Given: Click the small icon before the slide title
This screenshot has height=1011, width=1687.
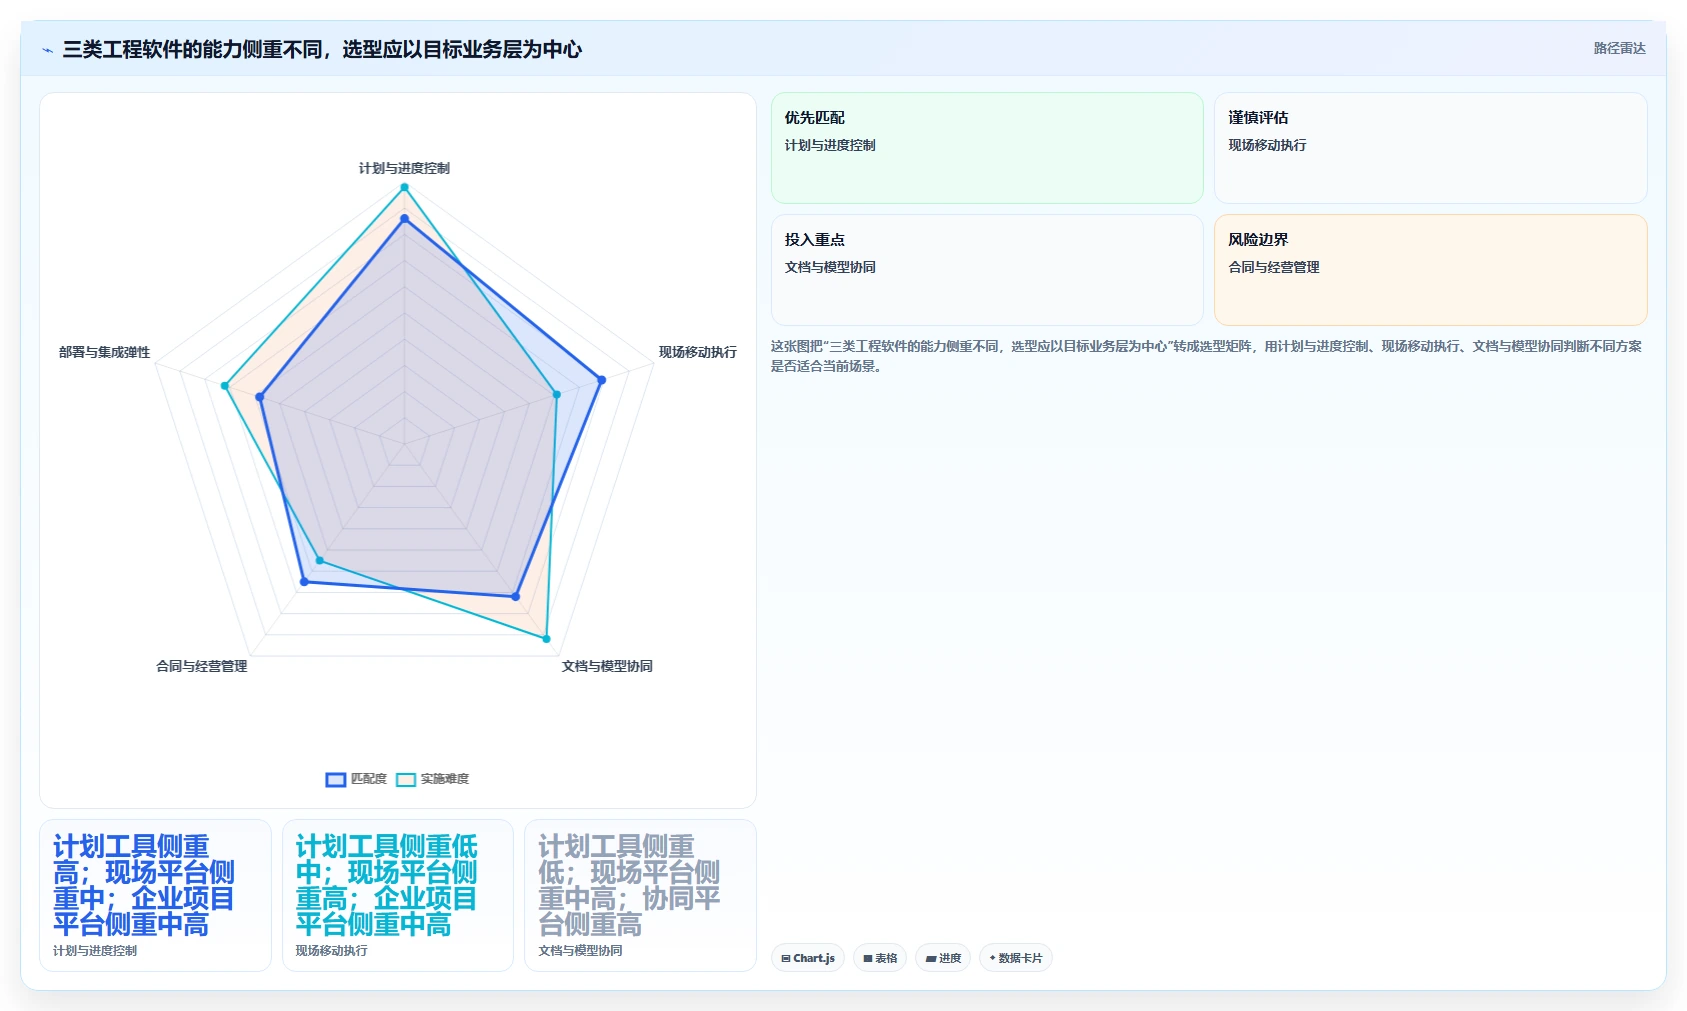Looking at the screenshot, I should click(47, 50).
